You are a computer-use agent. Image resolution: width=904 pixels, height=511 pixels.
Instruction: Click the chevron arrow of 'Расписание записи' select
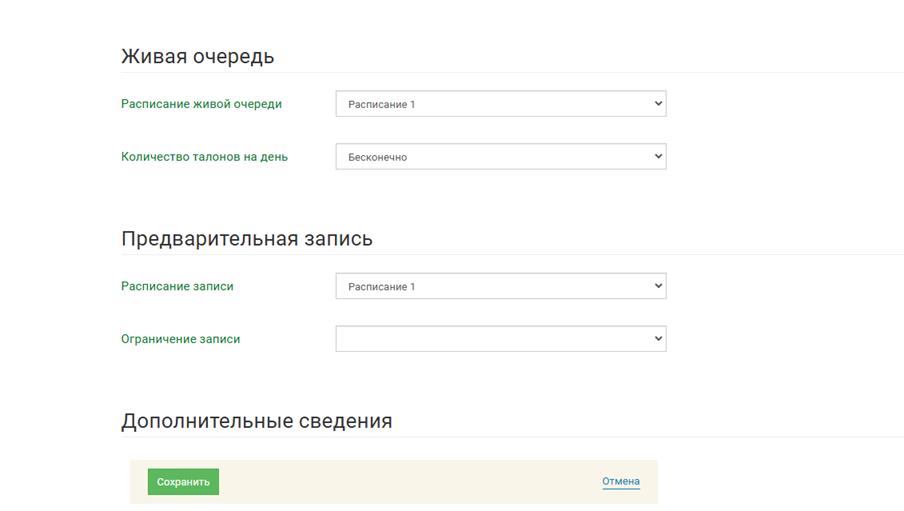tap(657, 287)
